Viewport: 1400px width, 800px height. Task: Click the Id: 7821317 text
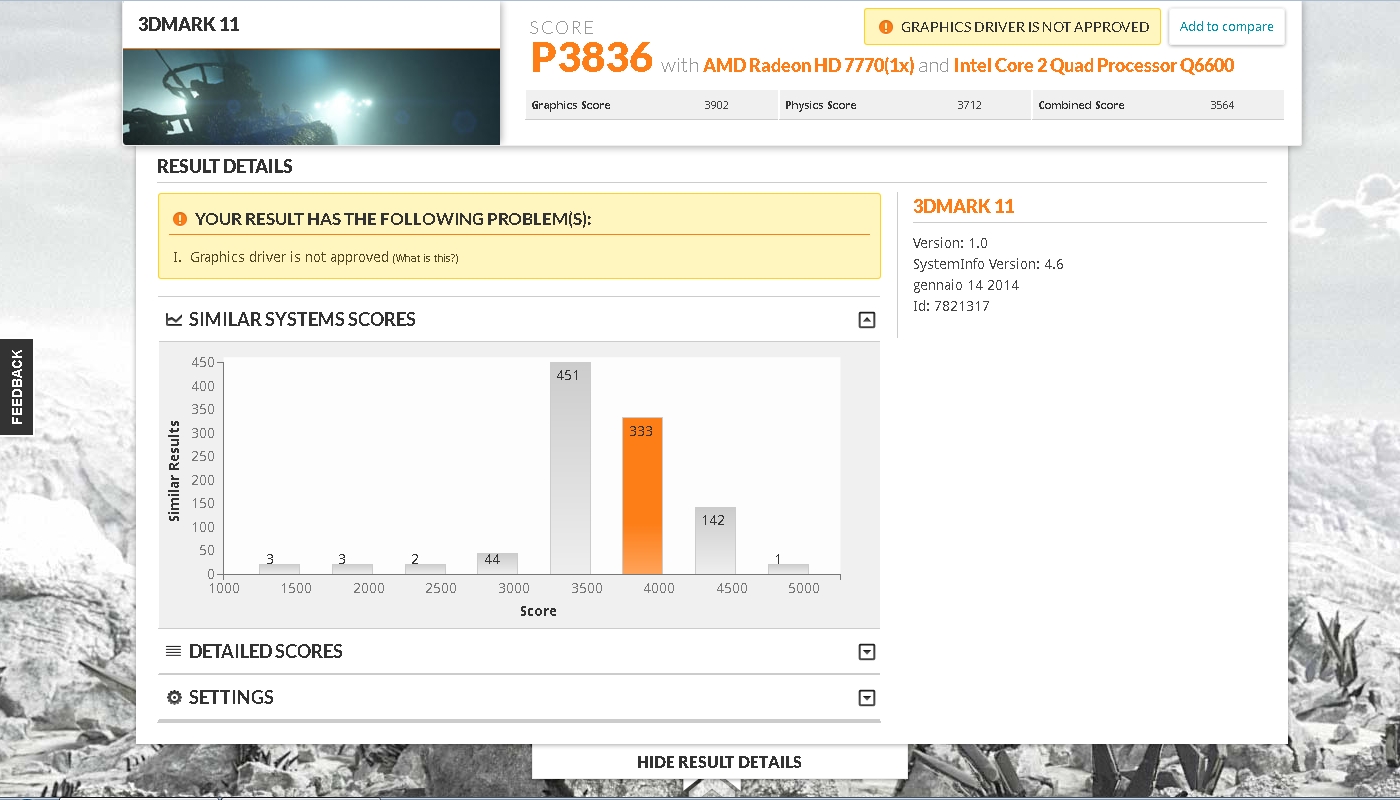coord(951,306)
